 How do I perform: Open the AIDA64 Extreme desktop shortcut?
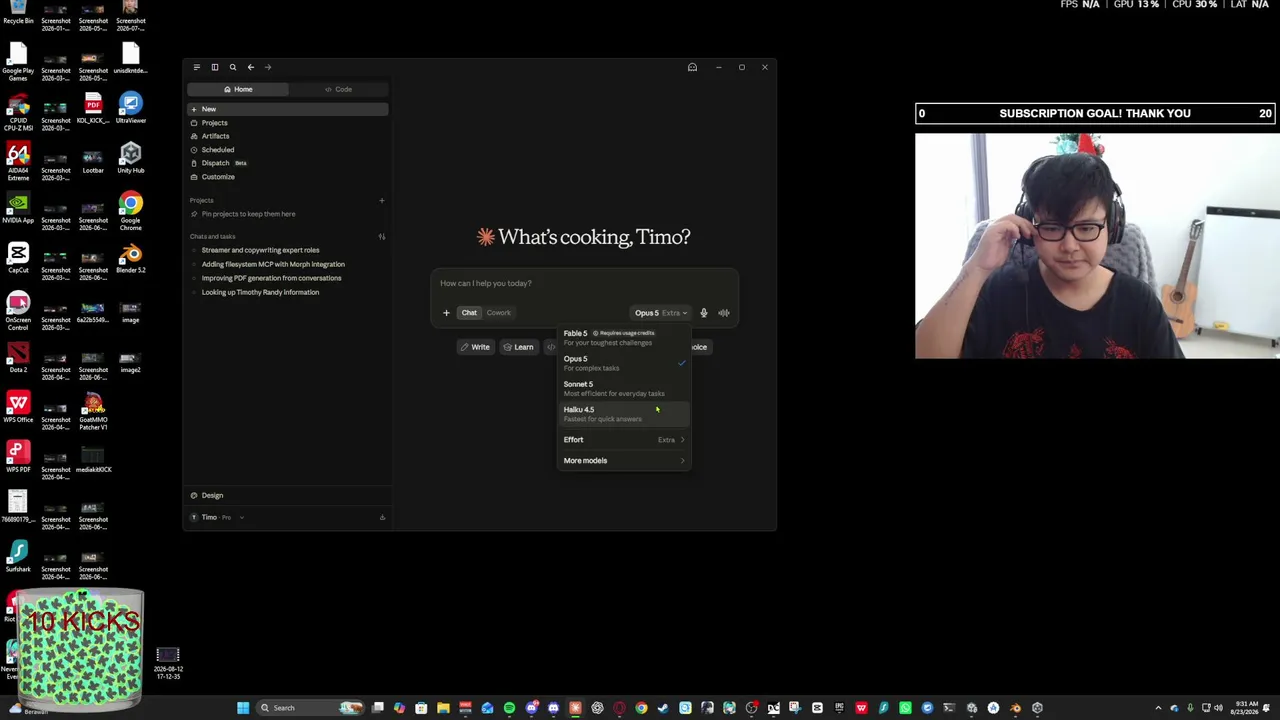coord(18,162)
